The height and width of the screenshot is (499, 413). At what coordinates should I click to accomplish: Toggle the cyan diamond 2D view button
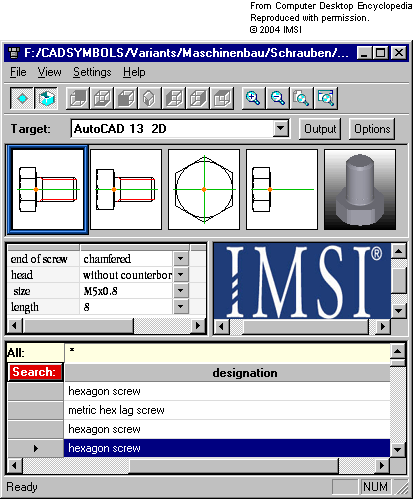(x=22, y=98)
